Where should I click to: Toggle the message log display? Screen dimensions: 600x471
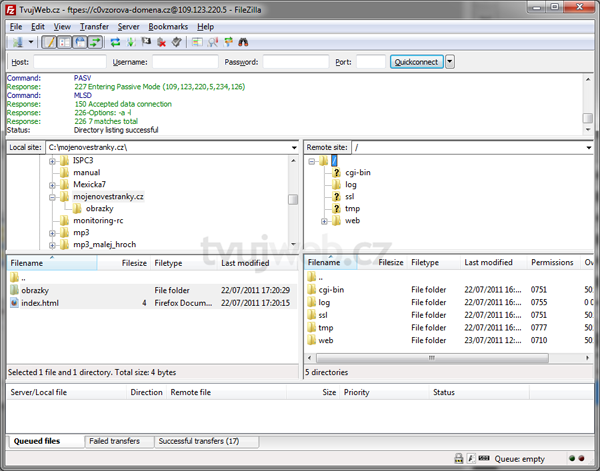tap(49, 42)
